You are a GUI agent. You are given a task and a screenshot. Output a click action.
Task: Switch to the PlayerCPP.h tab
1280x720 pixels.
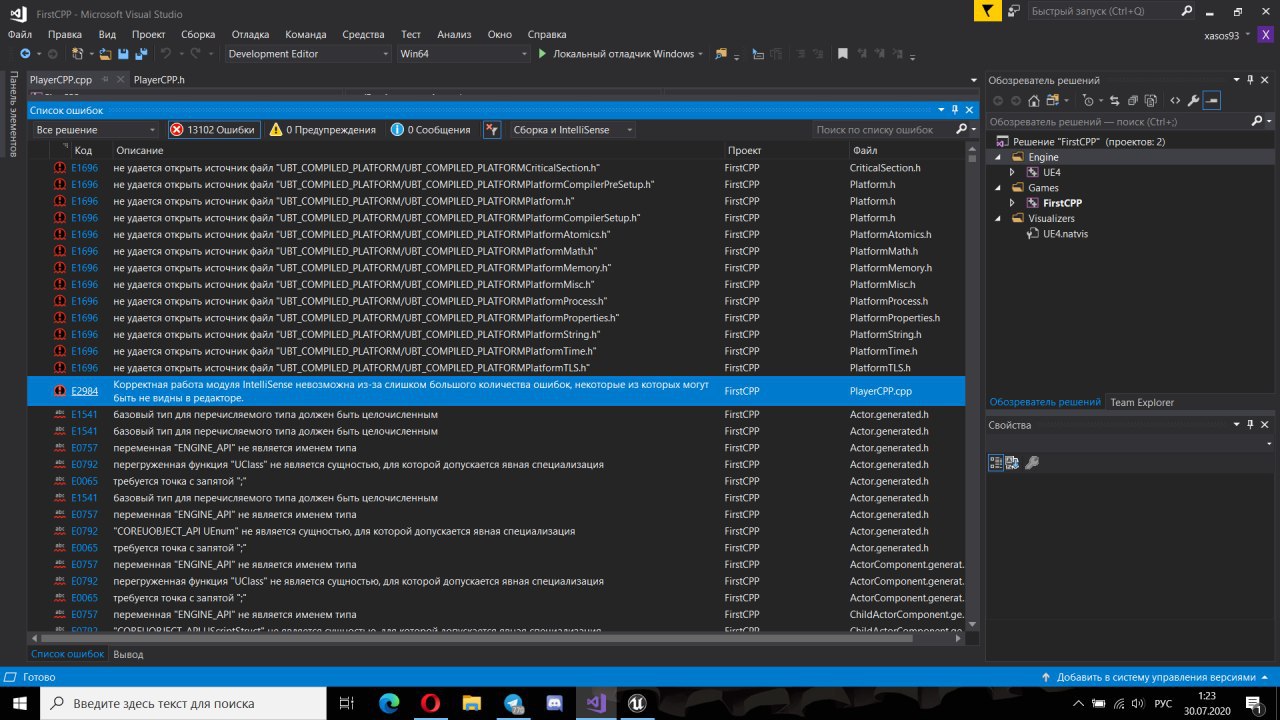tap(159, 80)
